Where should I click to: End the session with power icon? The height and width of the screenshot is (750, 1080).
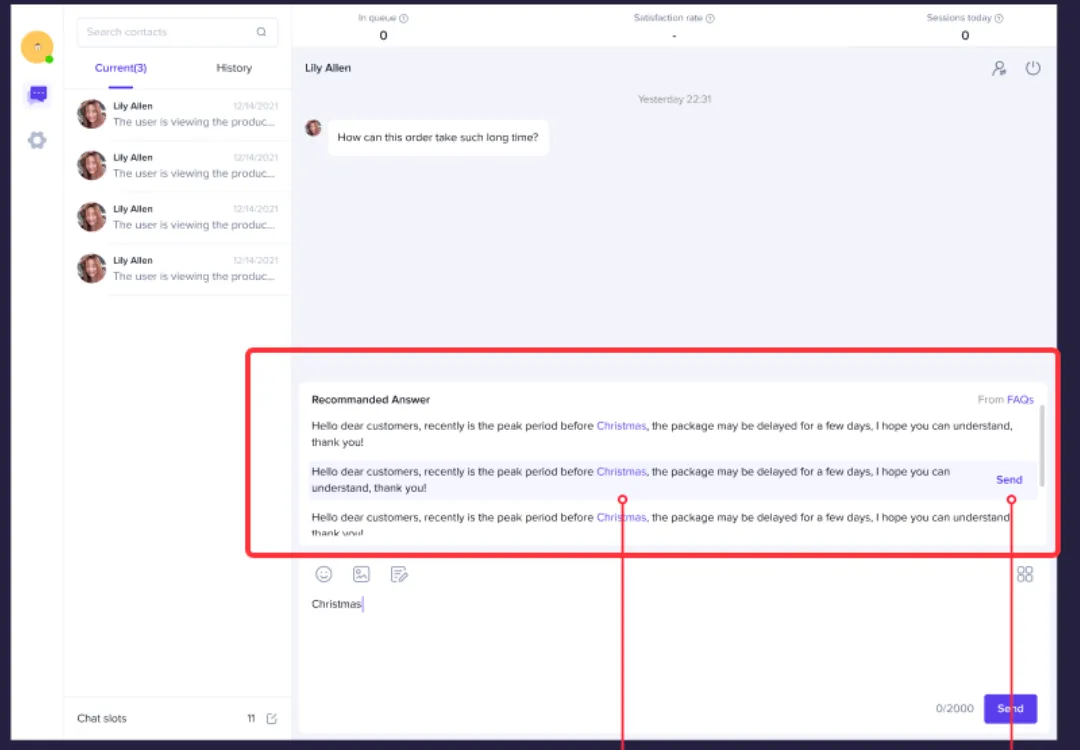(1032, 68)
